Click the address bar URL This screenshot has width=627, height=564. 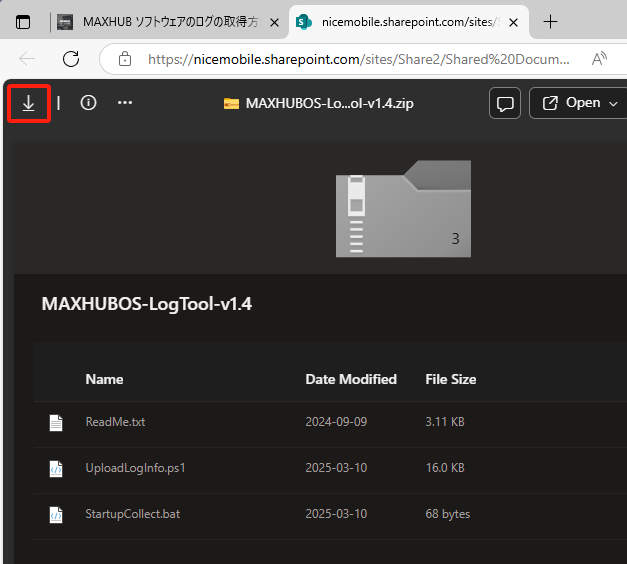pyautogui.click(x=359, y=59)
